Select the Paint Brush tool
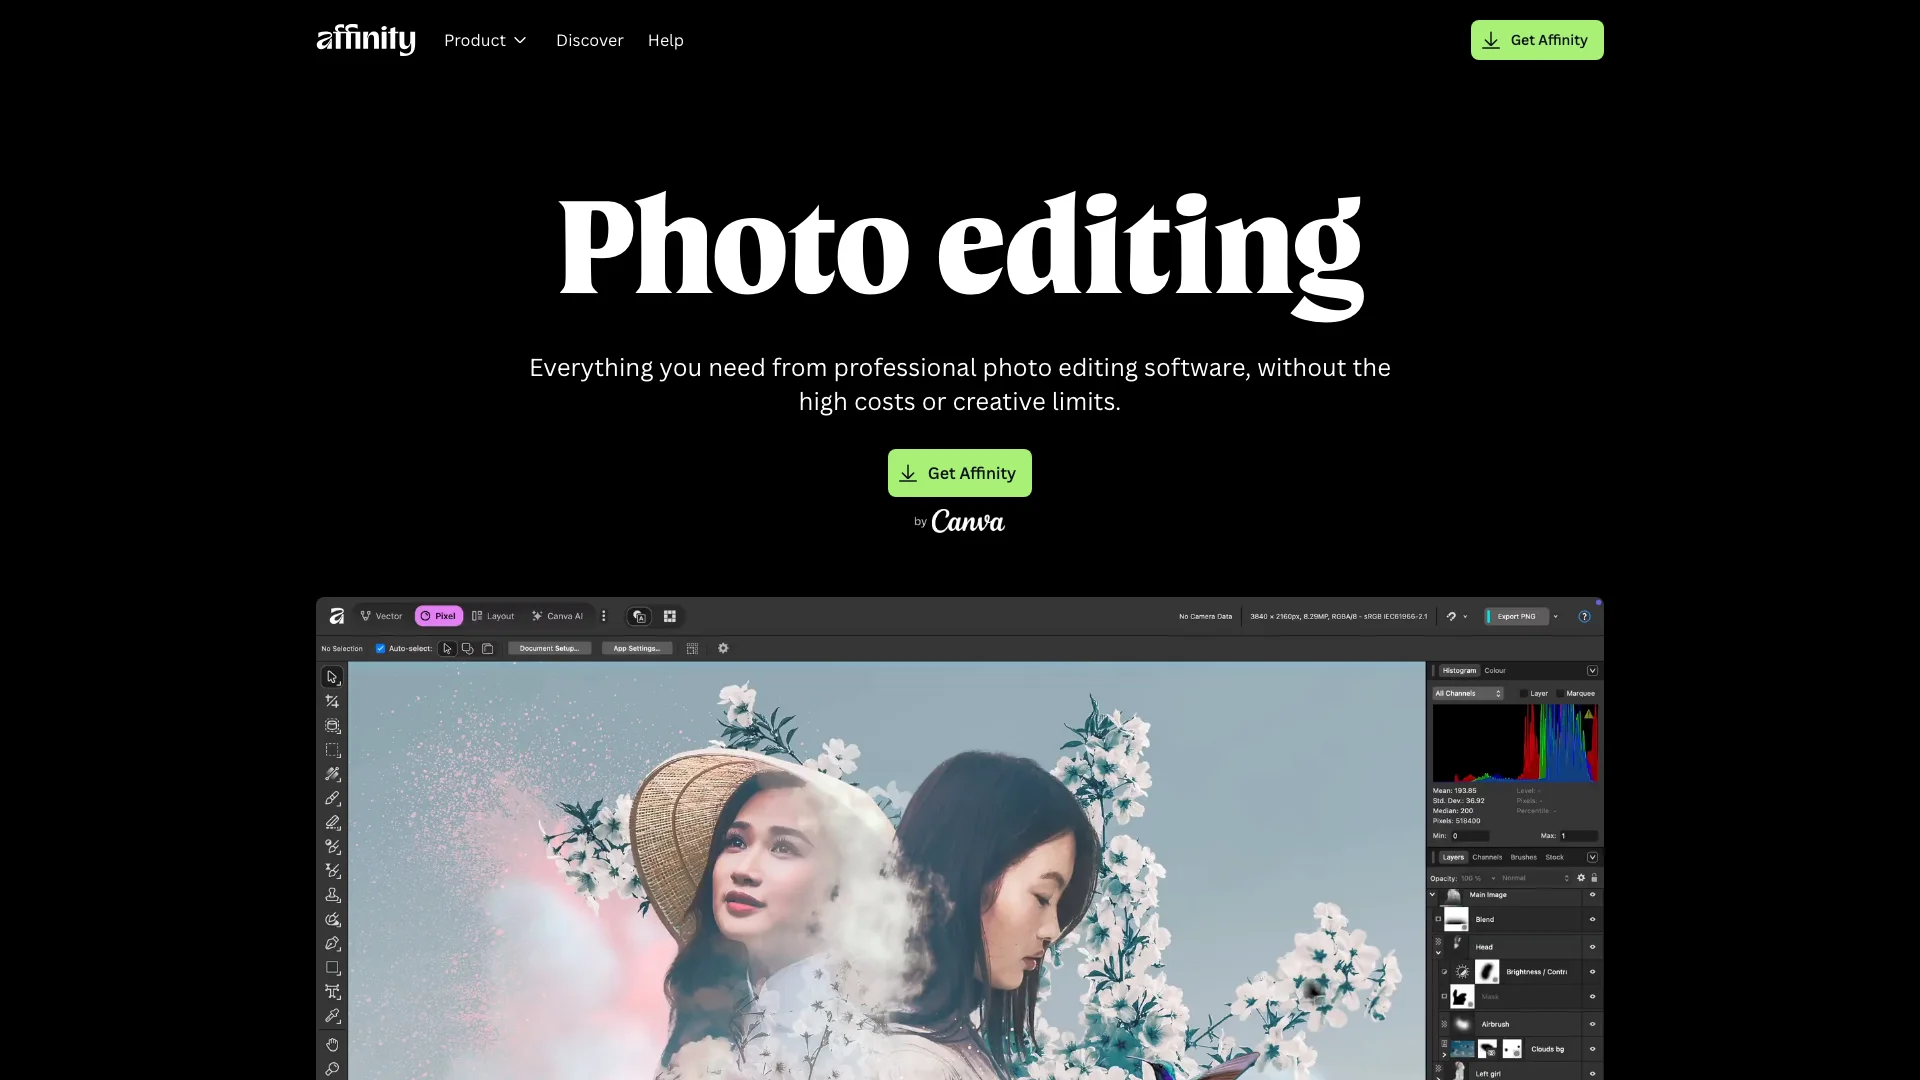 (x=333, y=798)
